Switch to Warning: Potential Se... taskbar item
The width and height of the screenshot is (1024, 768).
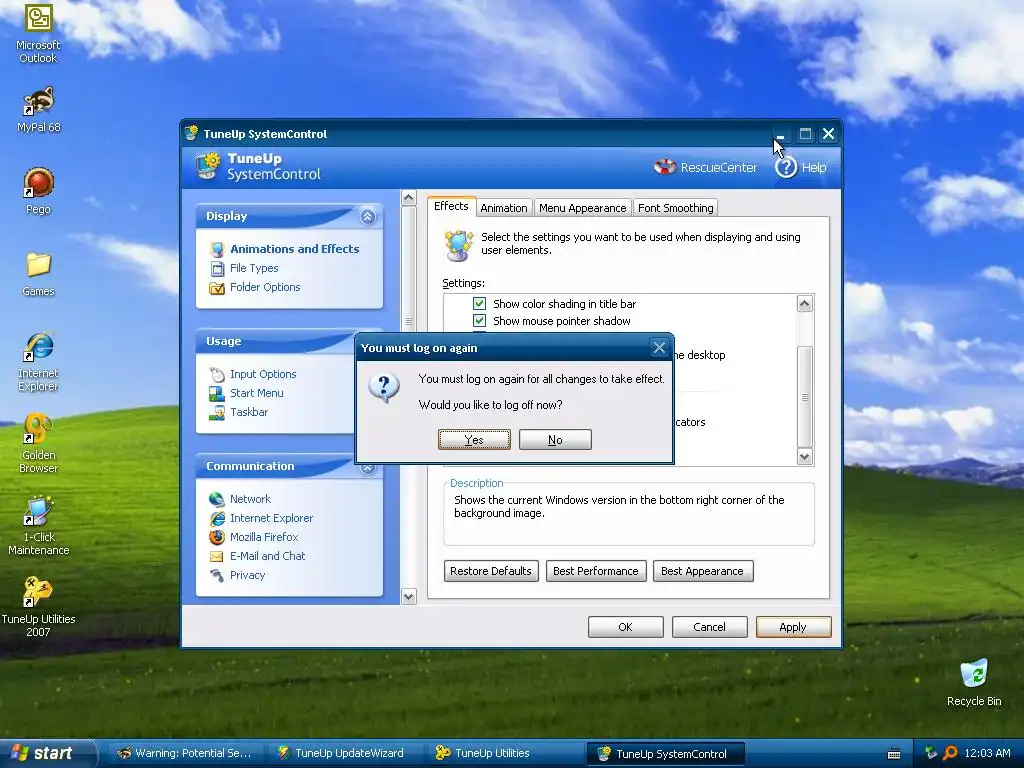[184, 753]
